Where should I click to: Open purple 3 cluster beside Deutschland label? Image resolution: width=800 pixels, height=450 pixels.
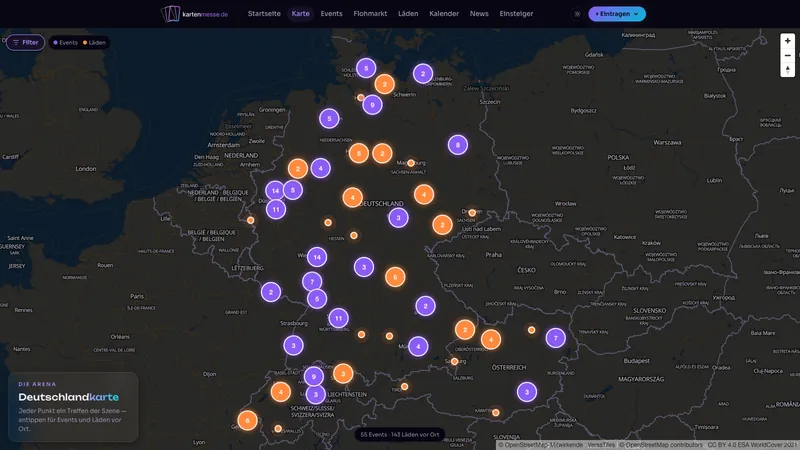click(398, 218)
